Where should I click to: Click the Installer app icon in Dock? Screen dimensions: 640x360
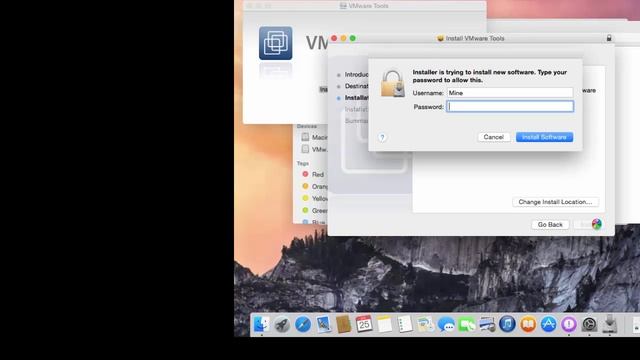[x=610, y=324]
